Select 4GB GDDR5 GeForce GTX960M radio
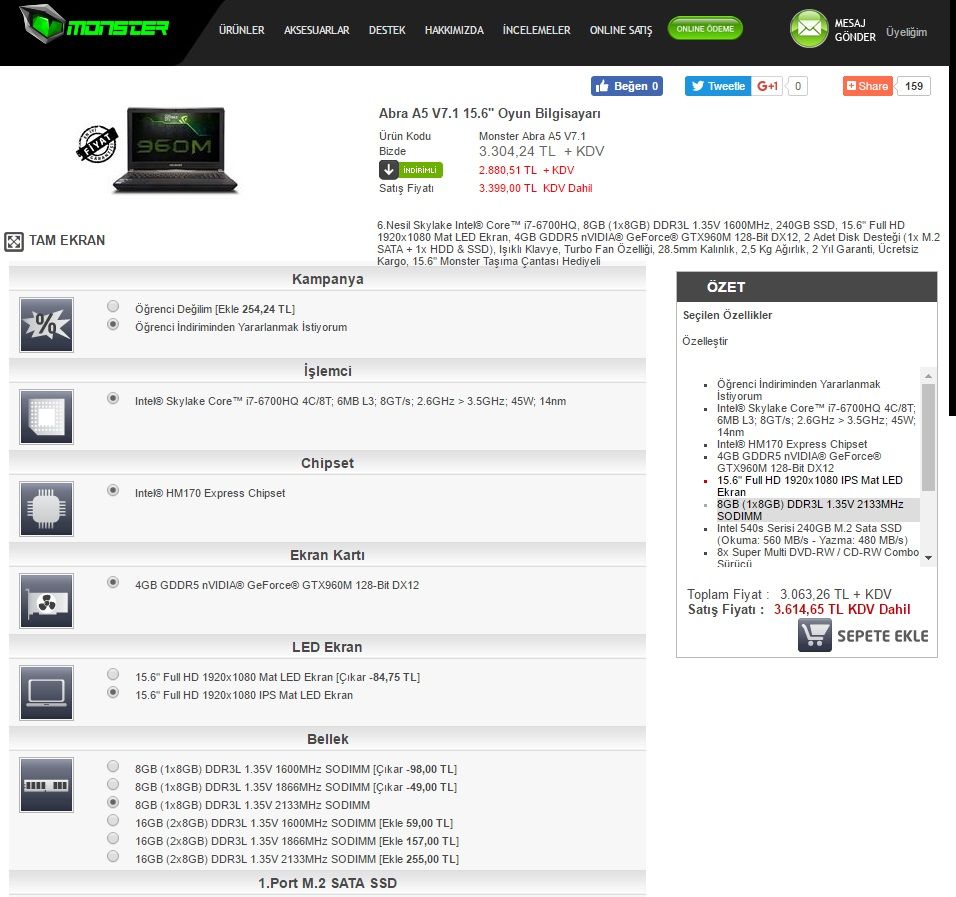956x897 pixels. coord(113,582)
